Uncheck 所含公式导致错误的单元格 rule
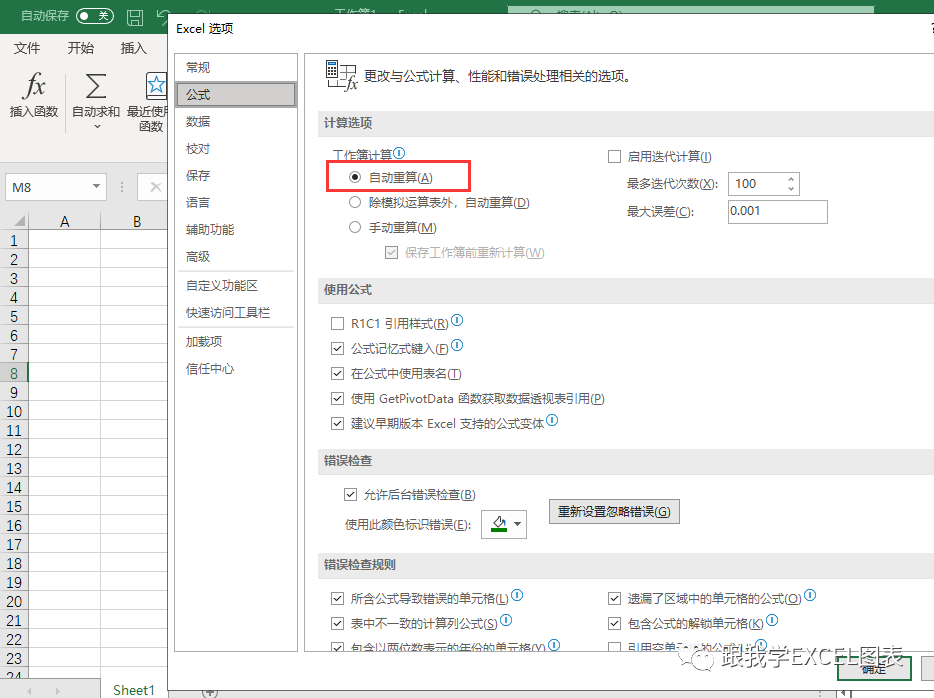Screen dimensions: 934x698 pyautogui.click(x=337, y=598)
